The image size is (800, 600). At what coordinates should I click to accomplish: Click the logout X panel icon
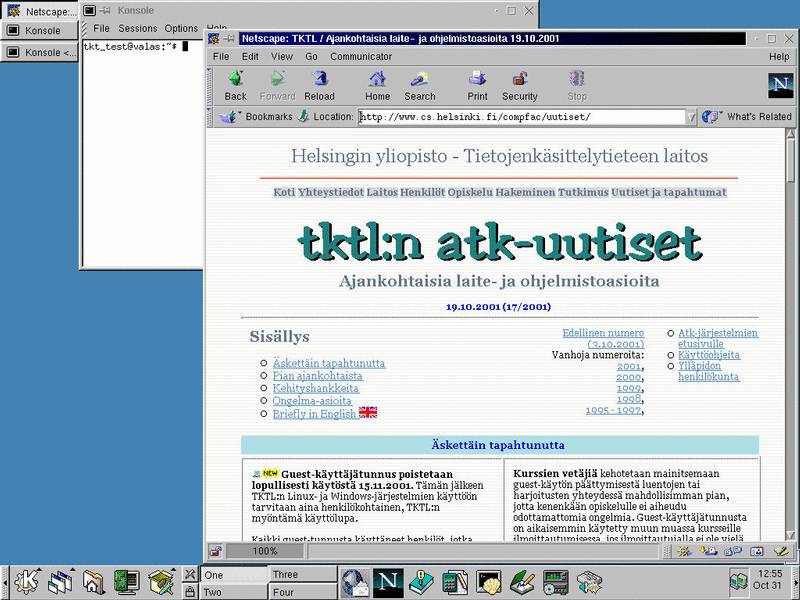click(x=190, y=574)
